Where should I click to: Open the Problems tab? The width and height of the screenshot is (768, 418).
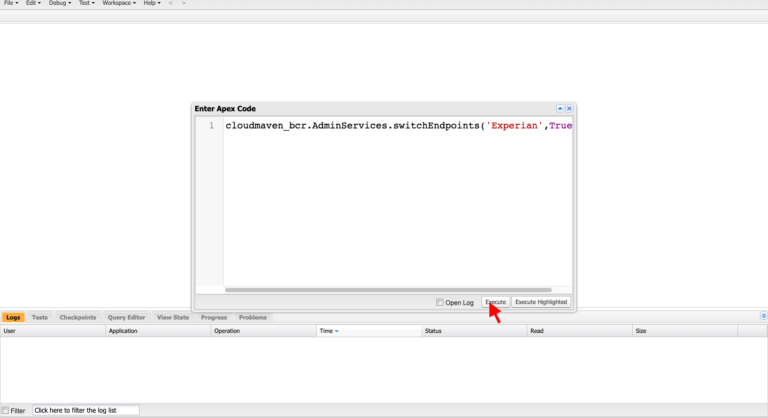tap(253, 318)
